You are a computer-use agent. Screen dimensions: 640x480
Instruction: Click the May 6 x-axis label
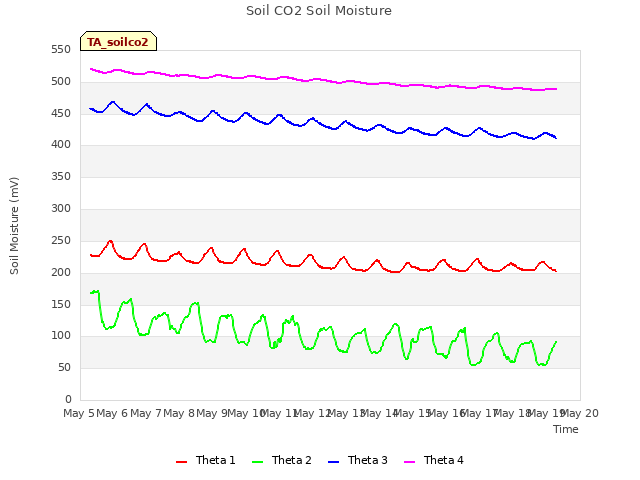(112, 413)
